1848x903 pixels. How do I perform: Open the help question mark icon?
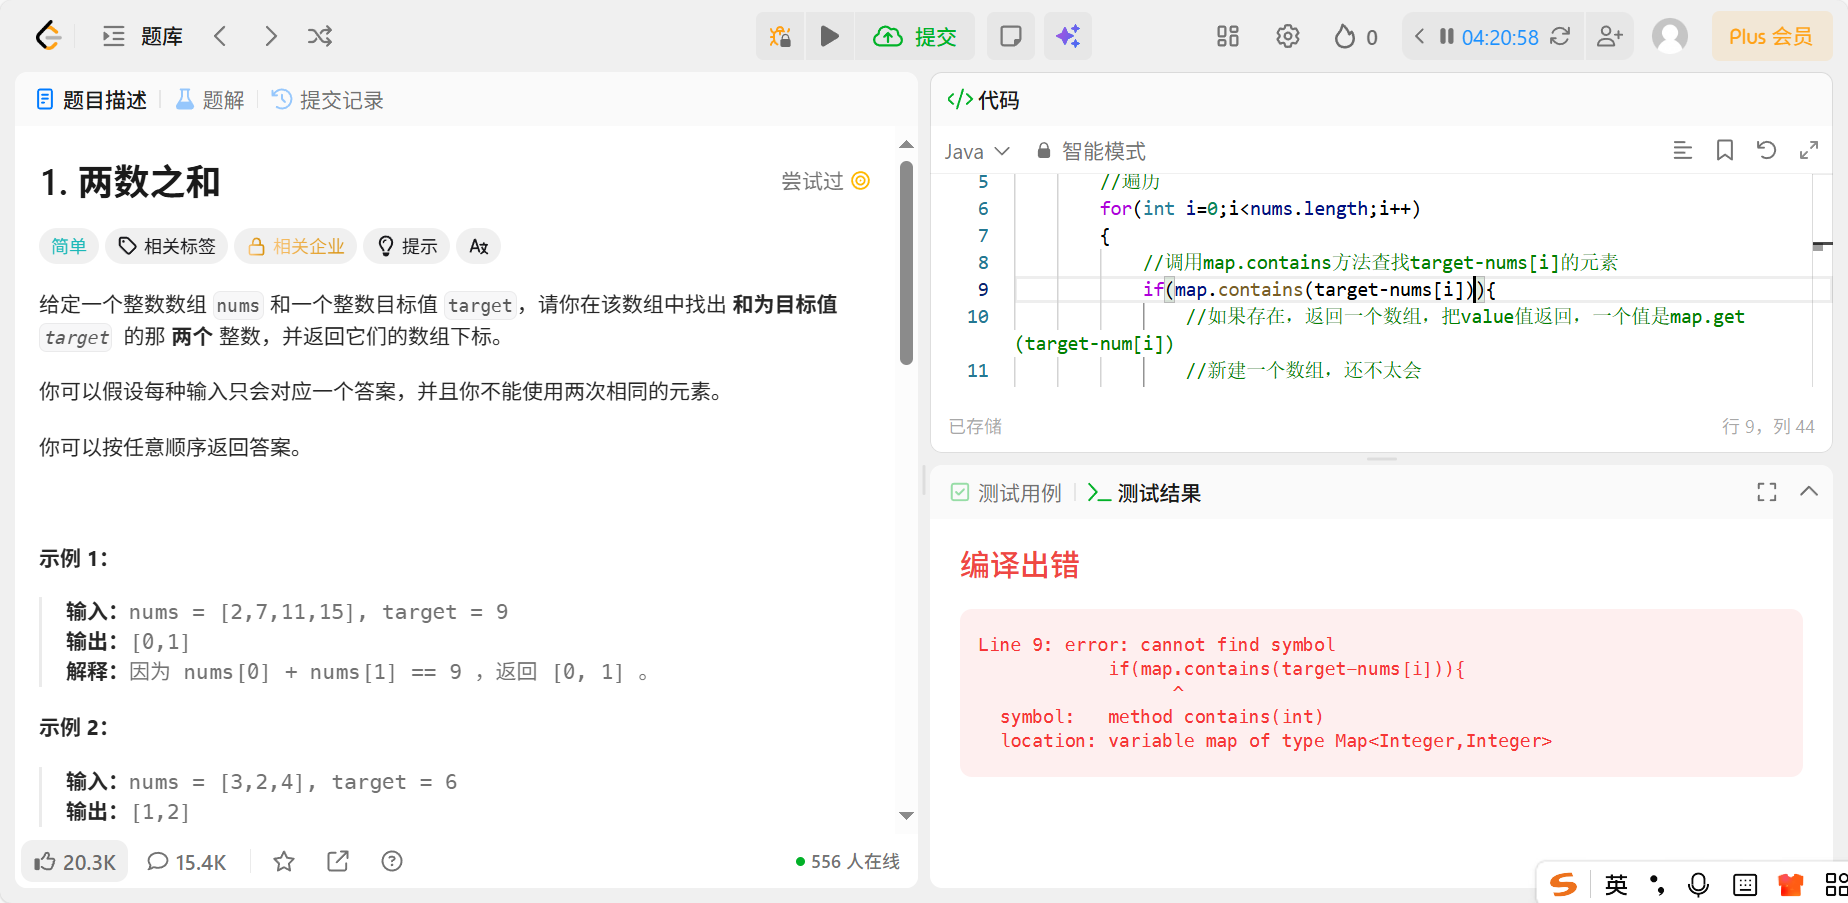392,861
